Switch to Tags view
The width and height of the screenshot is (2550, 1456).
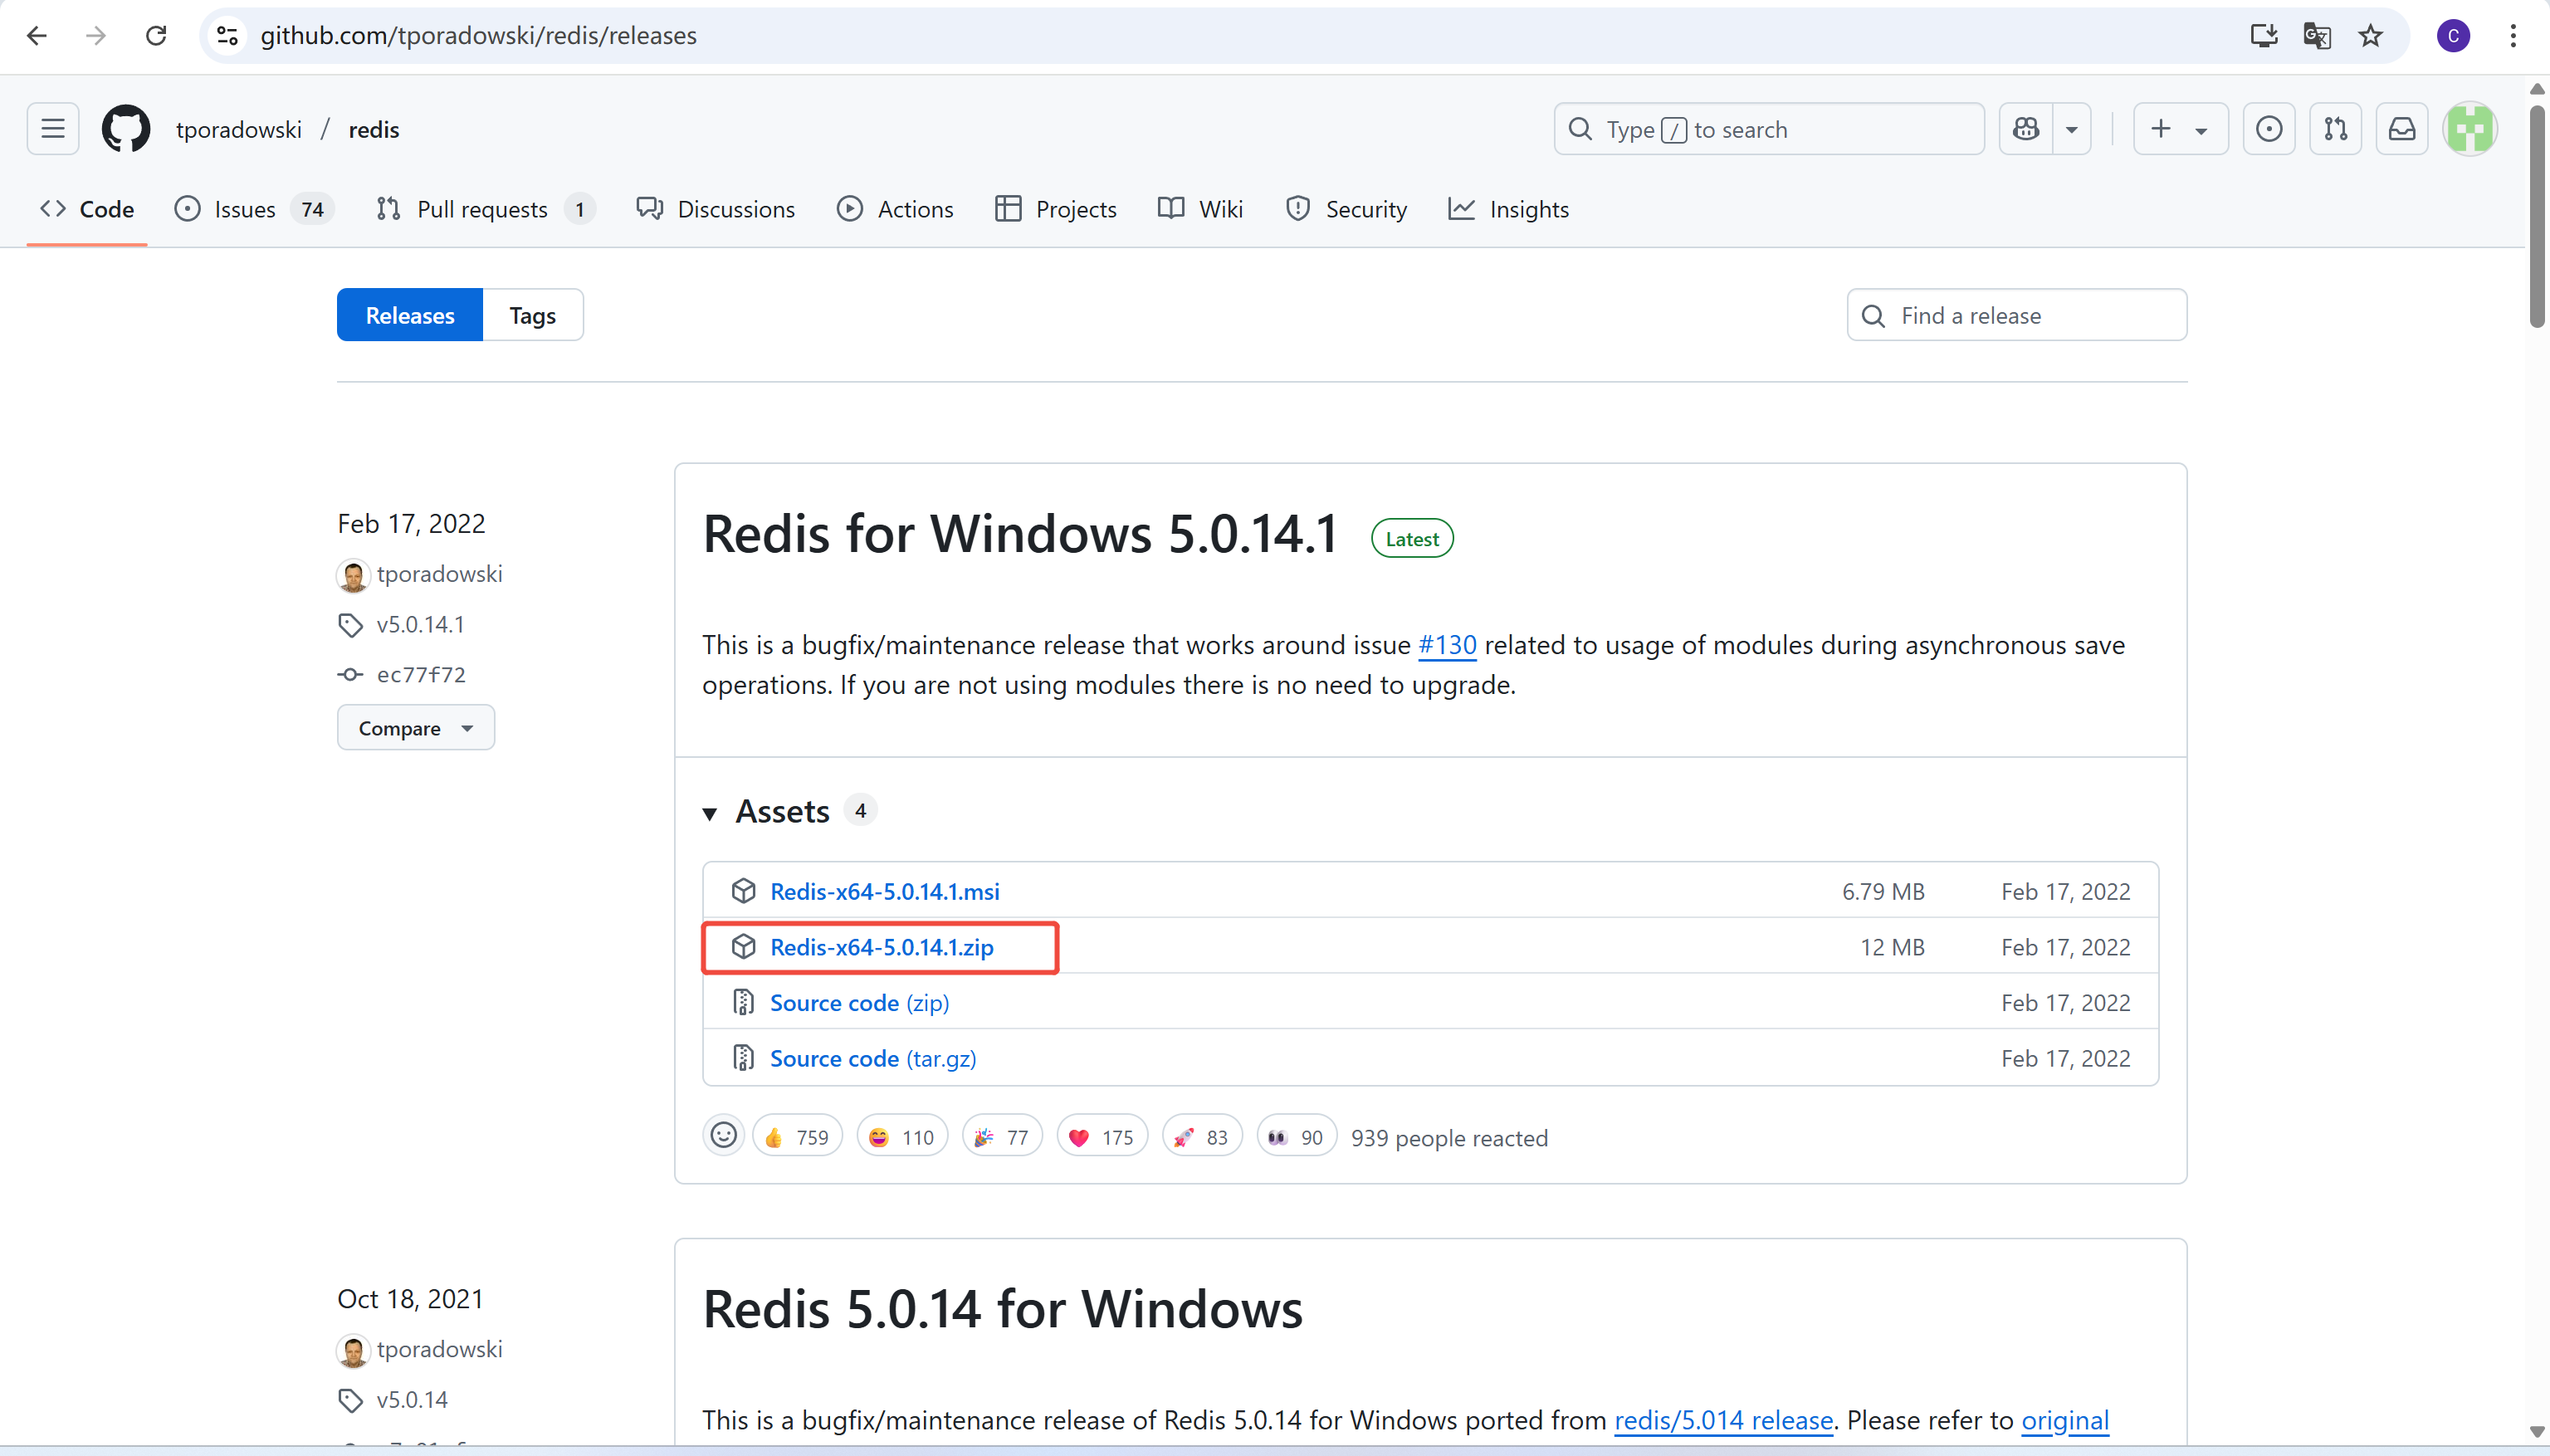coord(532,315)
